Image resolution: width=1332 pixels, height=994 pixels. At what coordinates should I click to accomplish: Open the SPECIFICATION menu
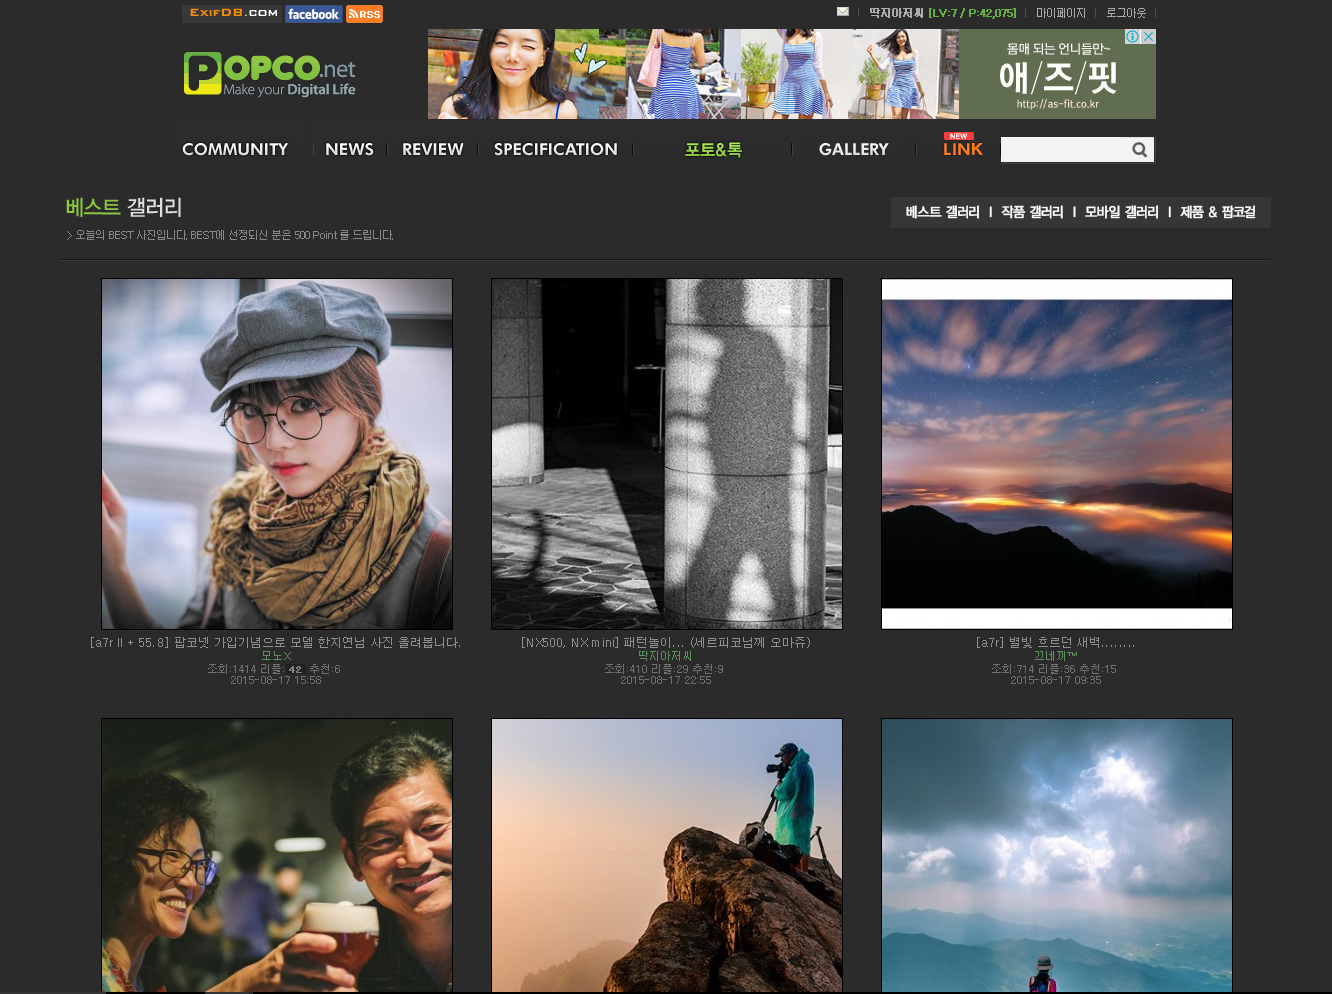point(555,149)
